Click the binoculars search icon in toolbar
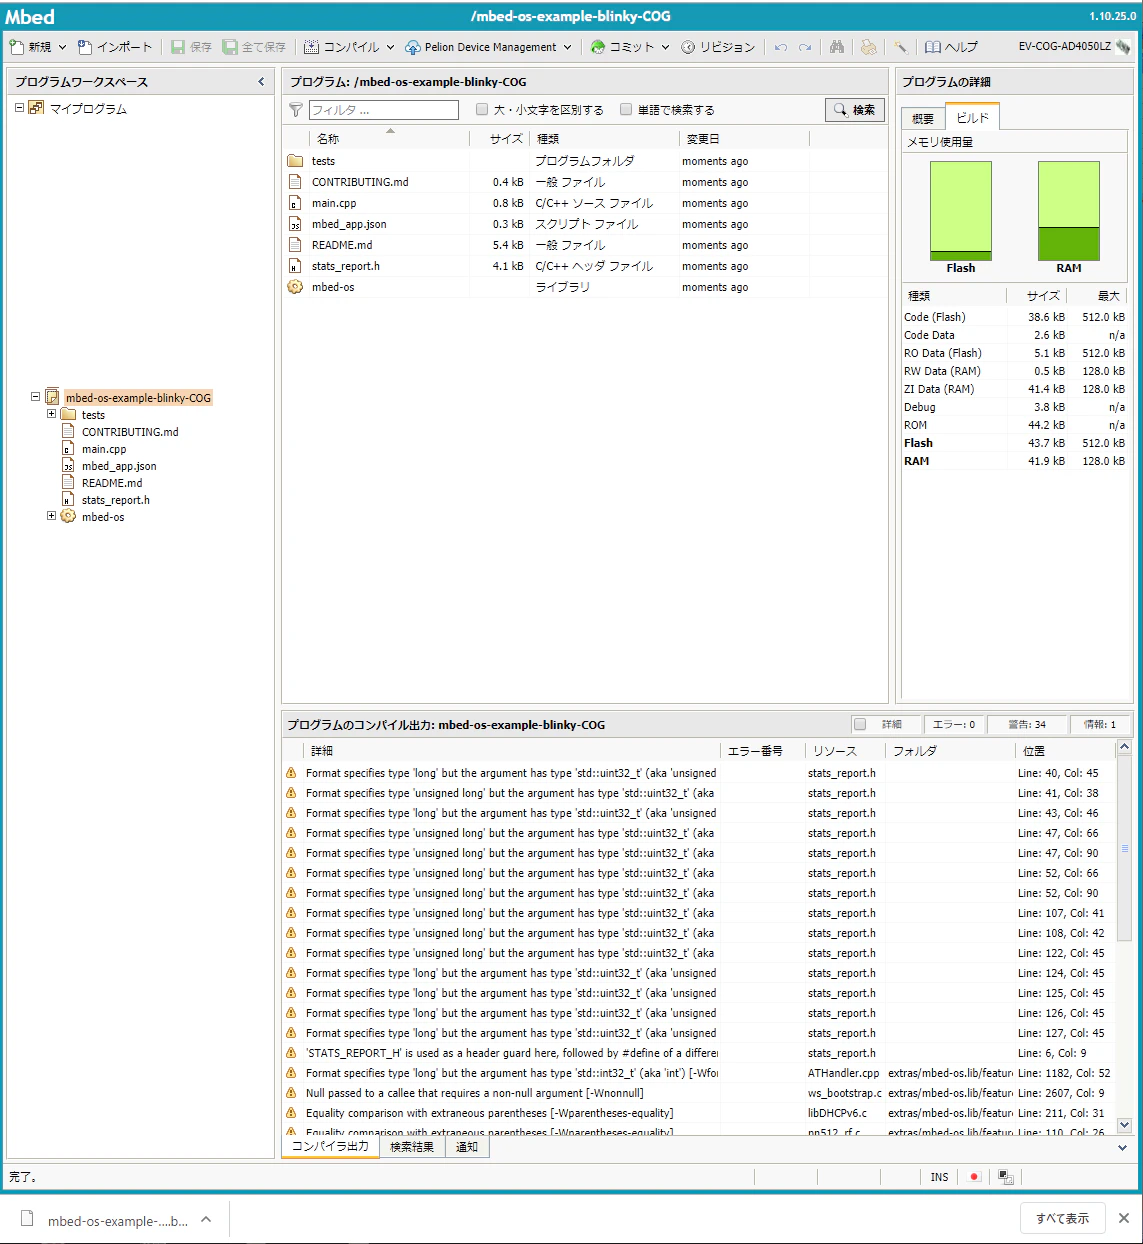 tap(837, 47)
